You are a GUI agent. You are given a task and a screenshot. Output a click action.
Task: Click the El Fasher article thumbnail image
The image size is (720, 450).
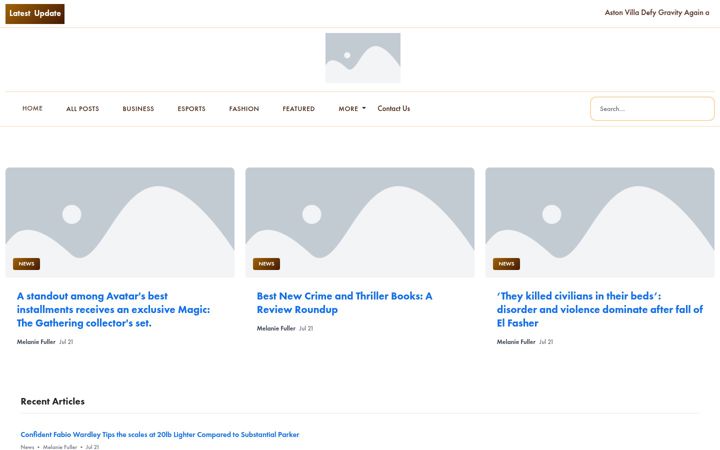point(600,222)
